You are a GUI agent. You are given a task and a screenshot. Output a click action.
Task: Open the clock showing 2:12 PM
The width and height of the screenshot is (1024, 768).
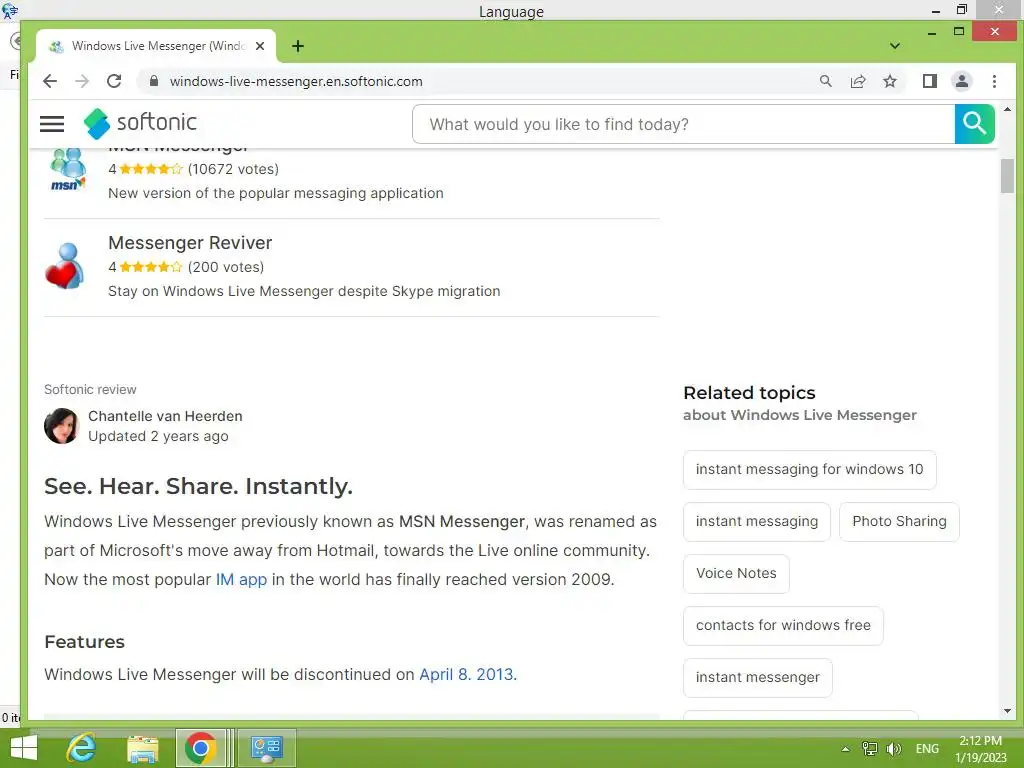tap(980, 748)
